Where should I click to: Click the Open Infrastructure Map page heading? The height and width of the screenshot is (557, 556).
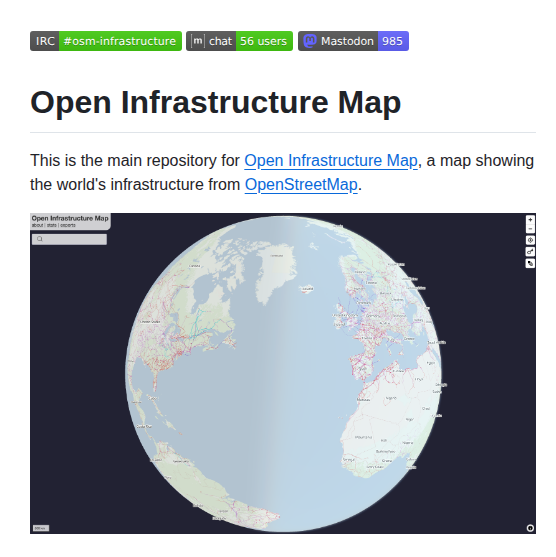point(216,102)
